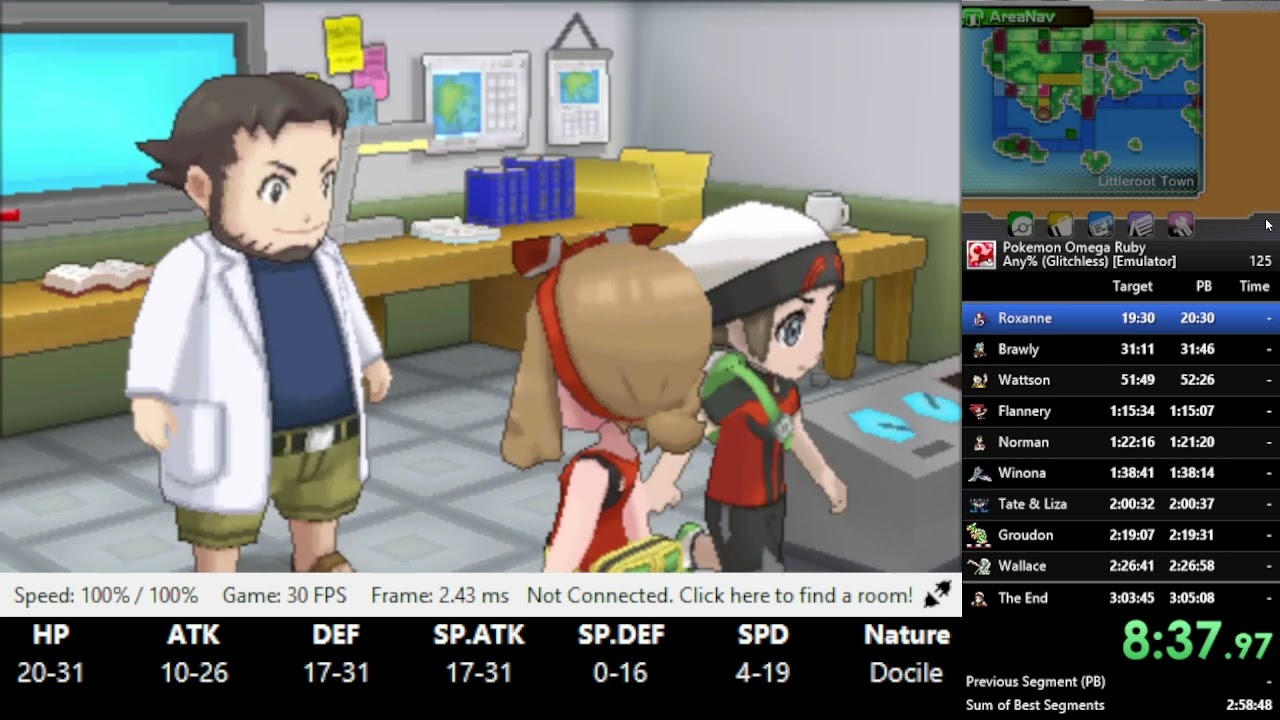
Task: Click the 'Littleroot Town' map label
Action: tap(1146, 181)
